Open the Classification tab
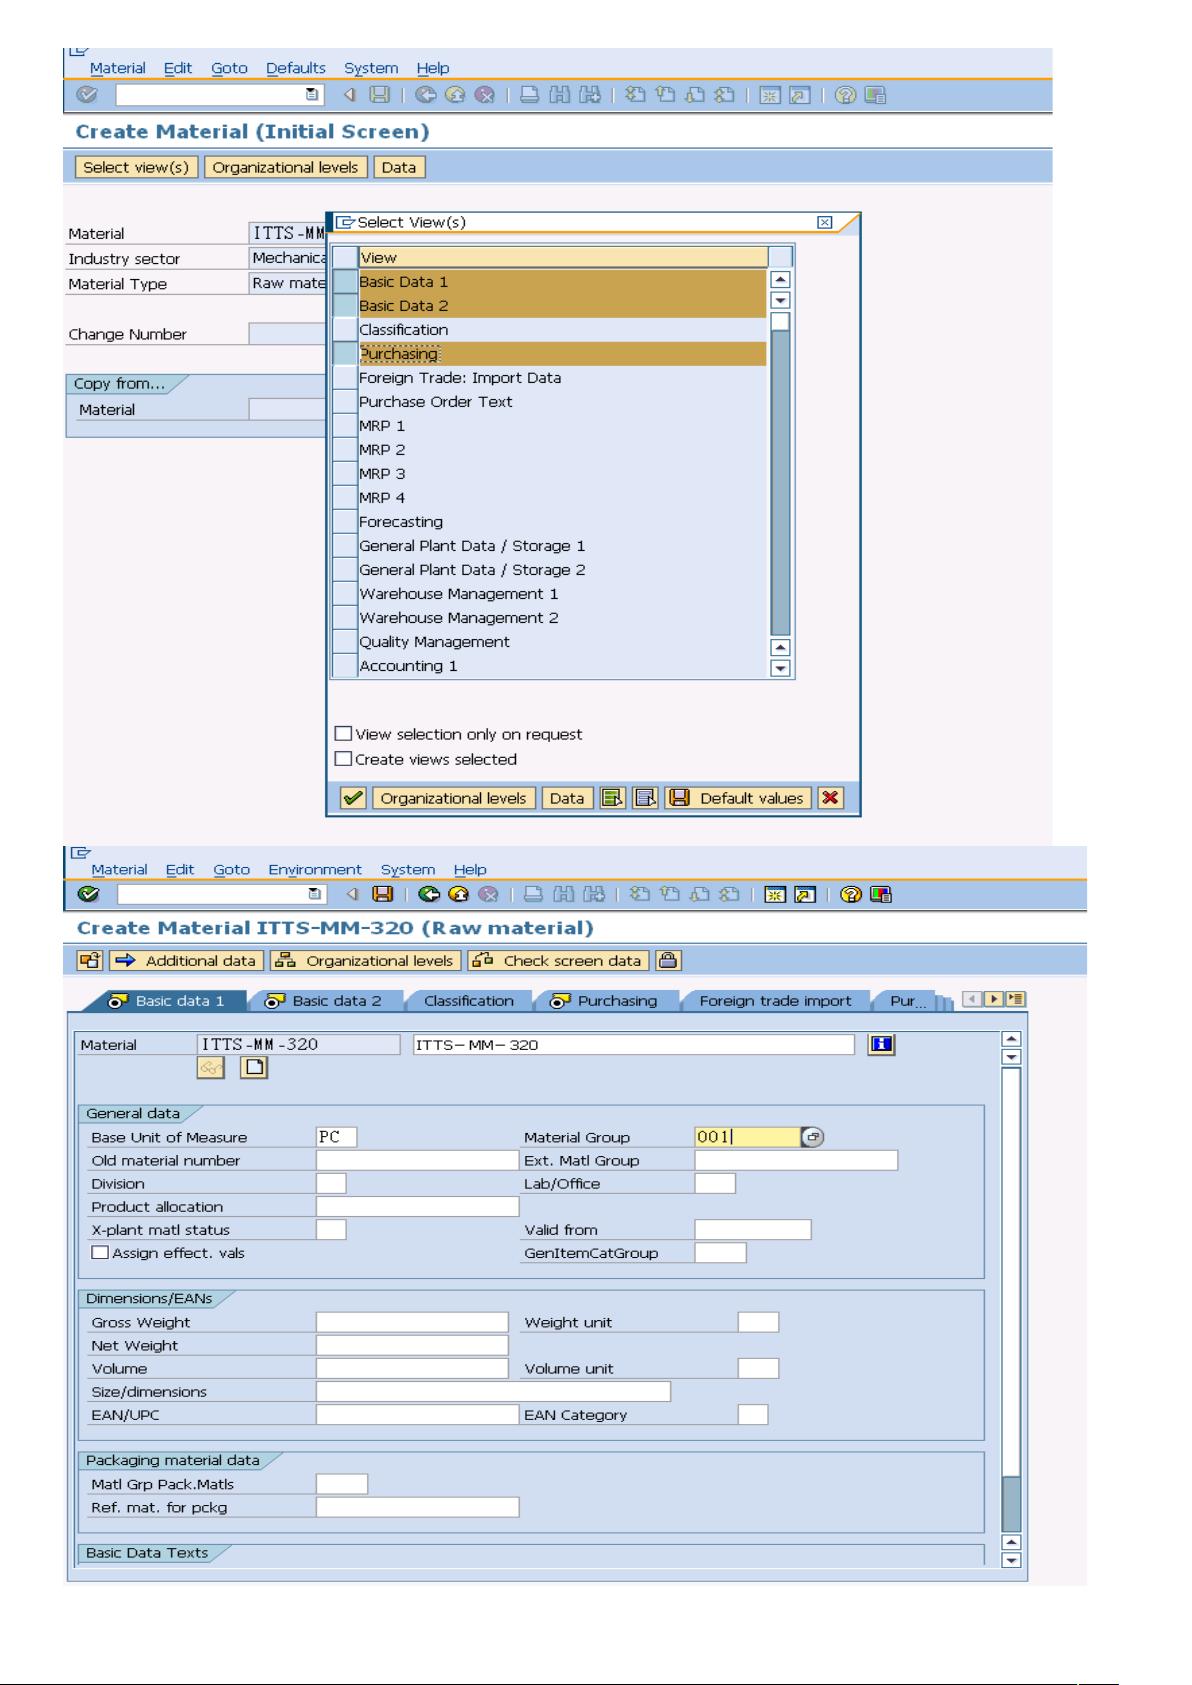The height and width of the screenshot is (1685, 1192). coord(468,1000)
